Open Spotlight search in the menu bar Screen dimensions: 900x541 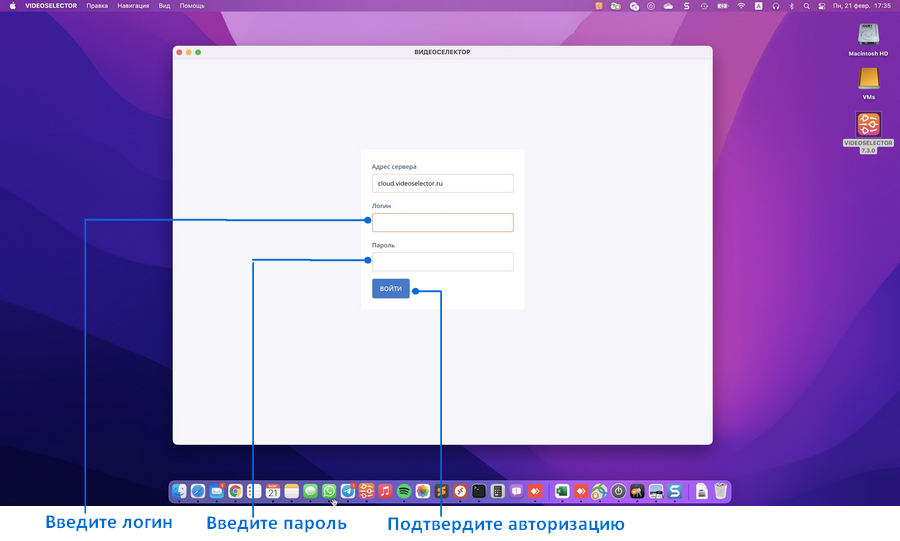(x=806, y=6)
